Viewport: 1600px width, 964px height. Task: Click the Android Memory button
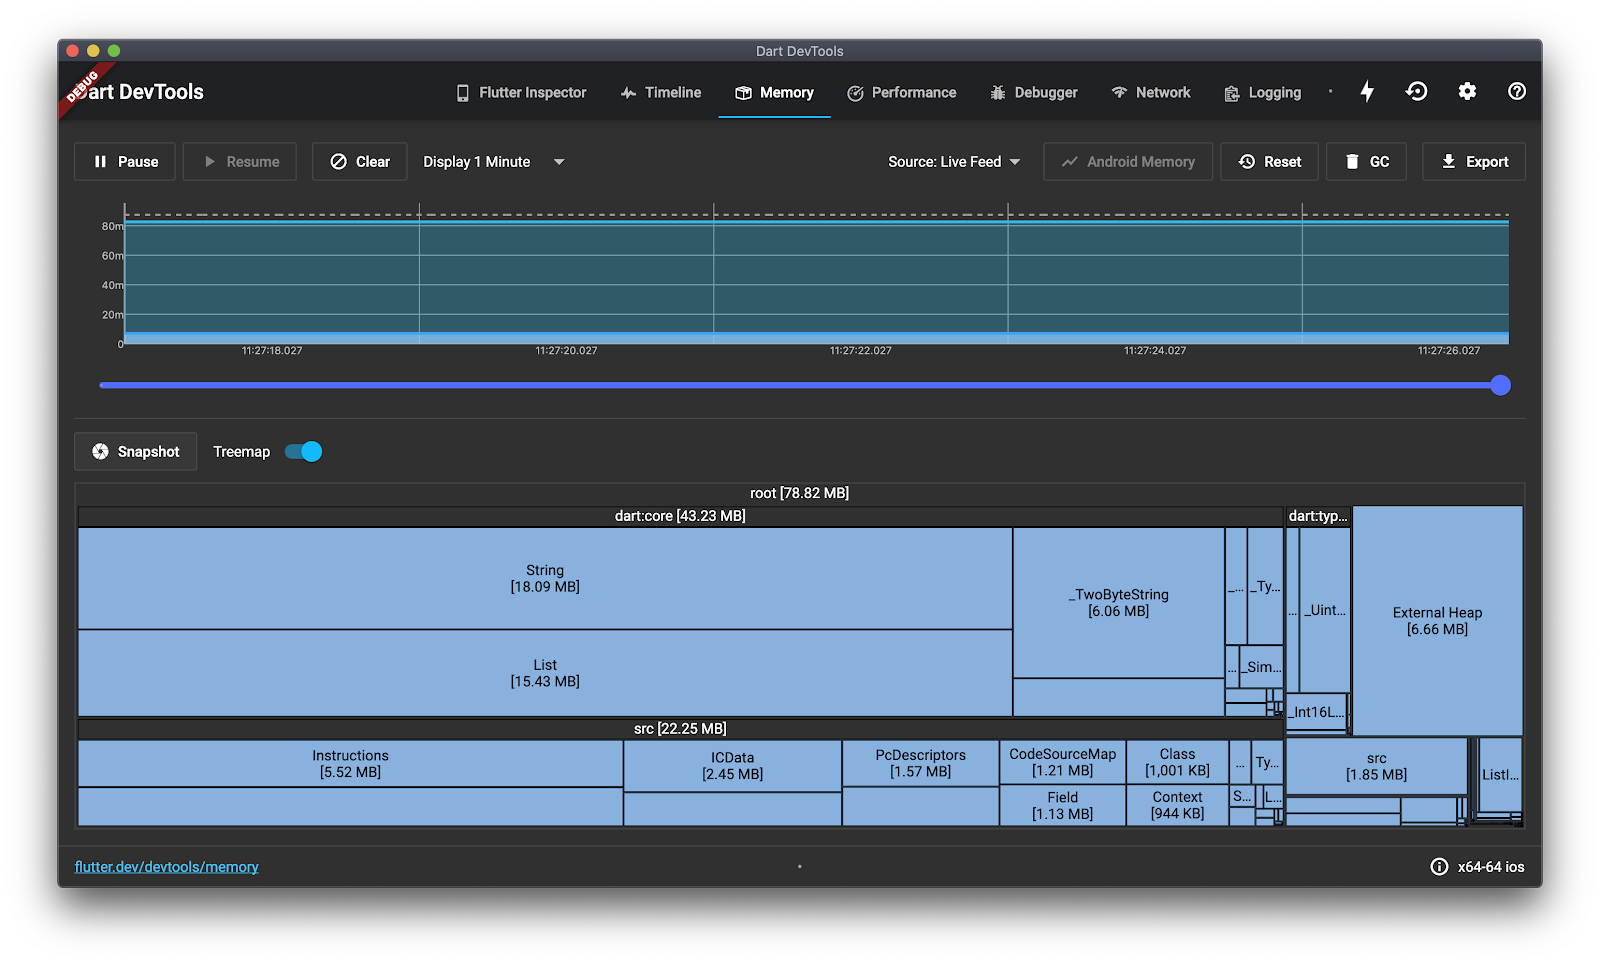[x=1128, y=162]
